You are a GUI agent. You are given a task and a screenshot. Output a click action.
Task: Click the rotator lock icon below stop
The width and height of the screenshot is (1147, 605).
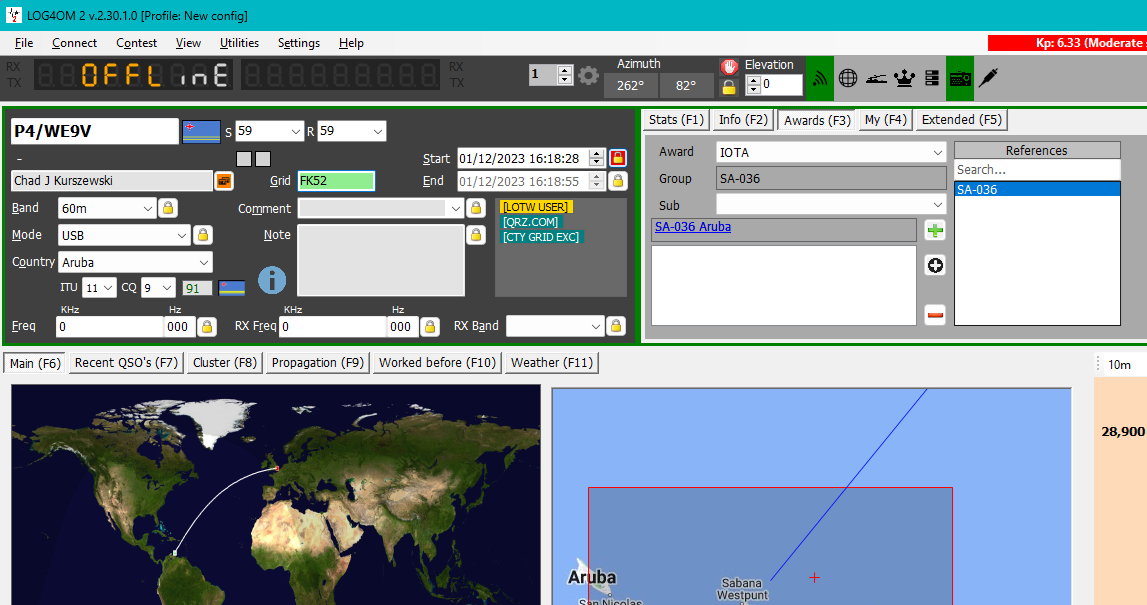click(x=729, y=87)
